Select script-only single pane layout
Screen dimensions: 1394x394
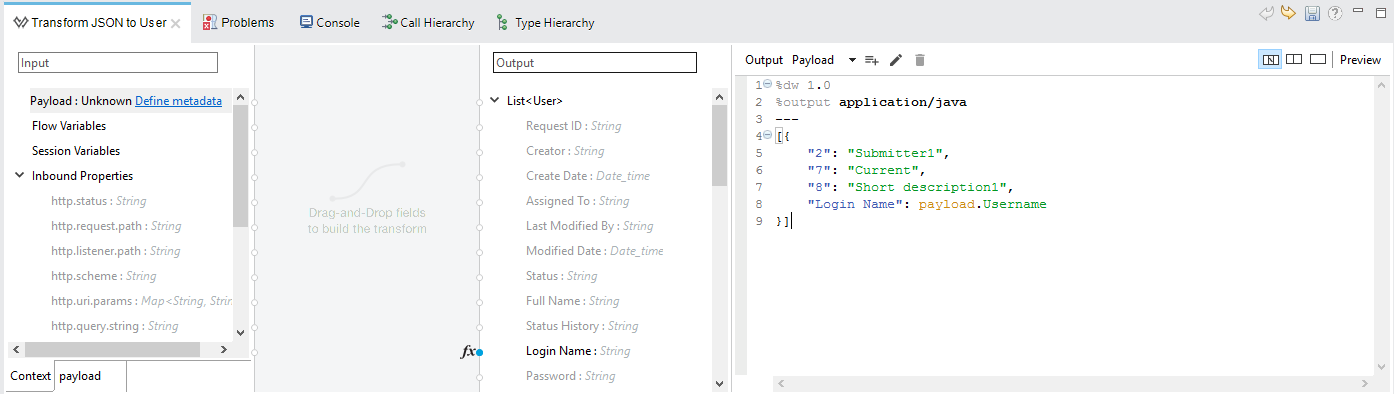pyautogui.click(x=1318, y=60)
